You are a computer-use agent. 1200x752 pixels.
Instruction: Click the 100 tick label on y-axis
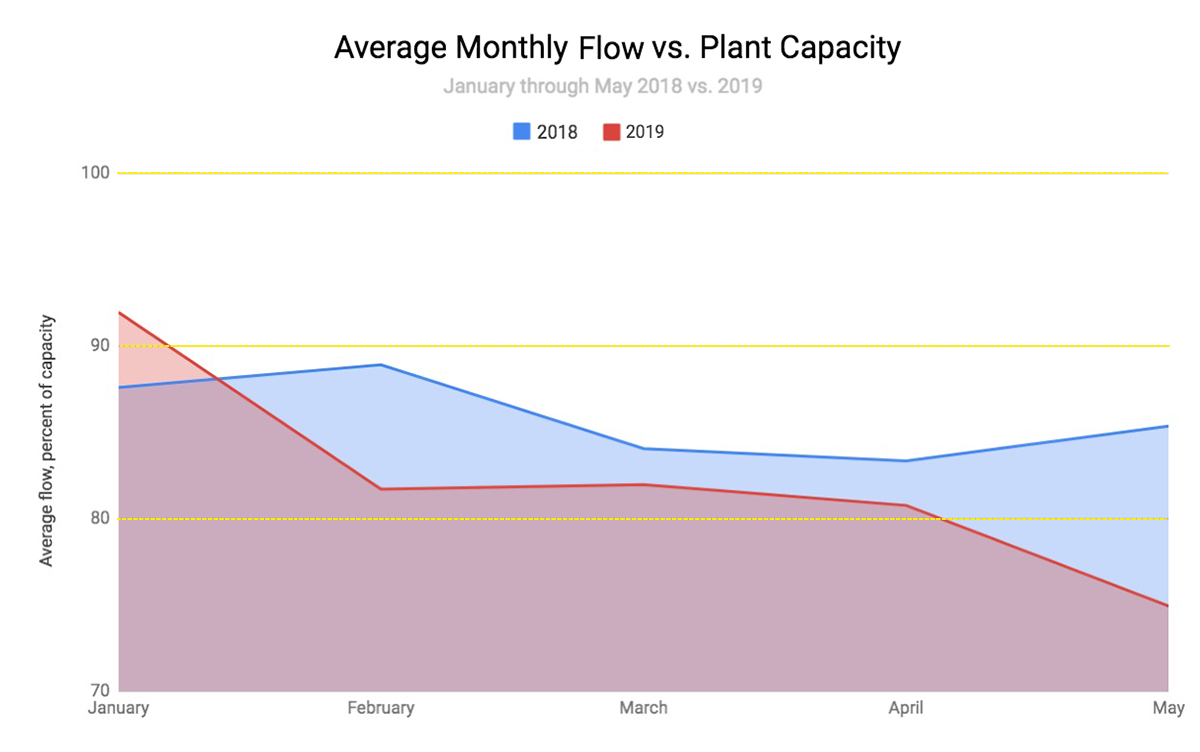click(94, 173)
